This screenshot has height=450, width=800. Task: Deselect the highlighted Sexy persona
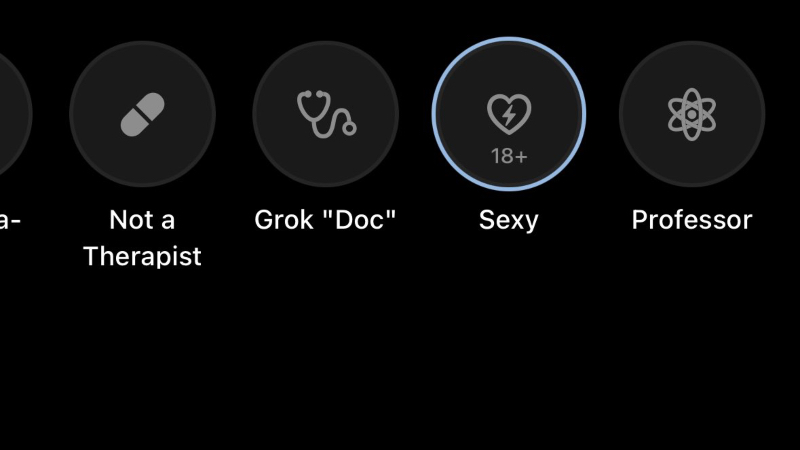(509, 114)
